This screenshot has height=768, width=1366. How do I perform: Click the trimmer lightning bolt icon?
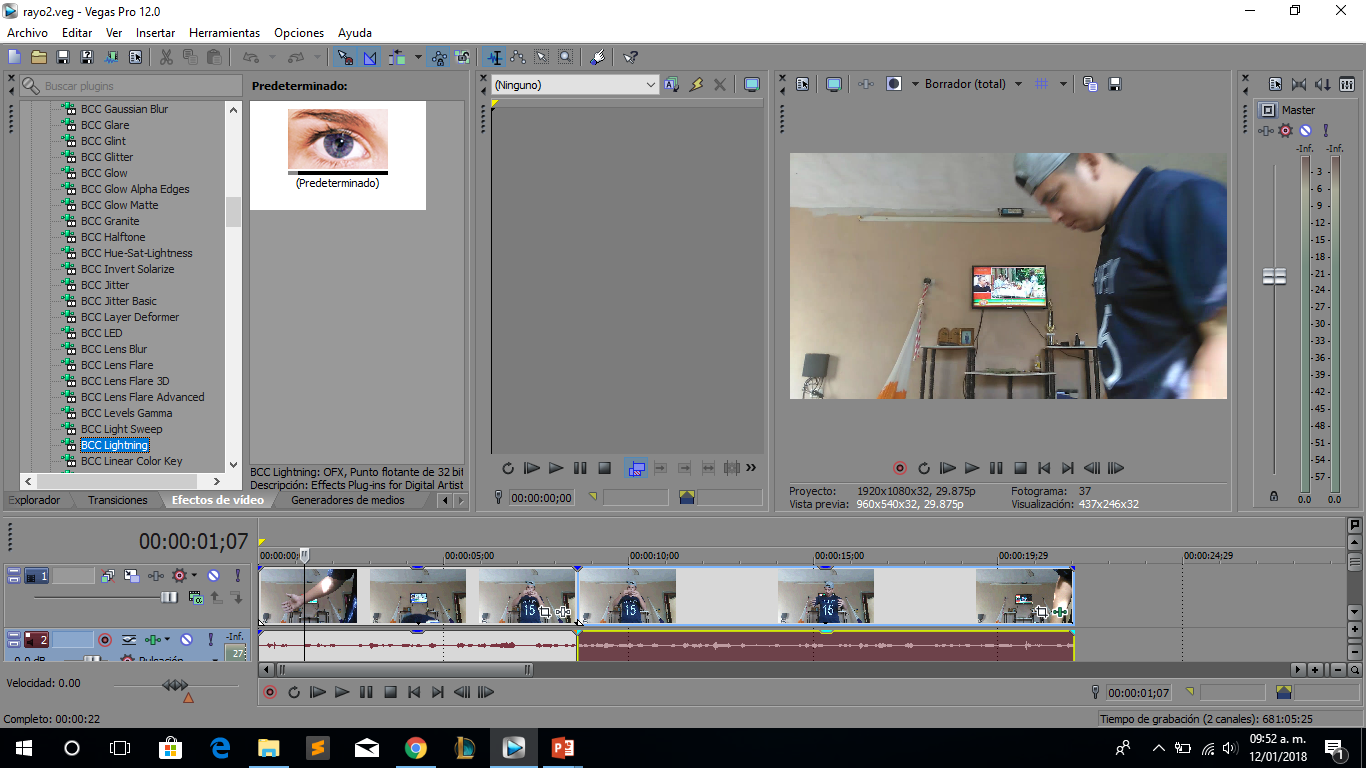pyautogui.click(x=696, y=85)
